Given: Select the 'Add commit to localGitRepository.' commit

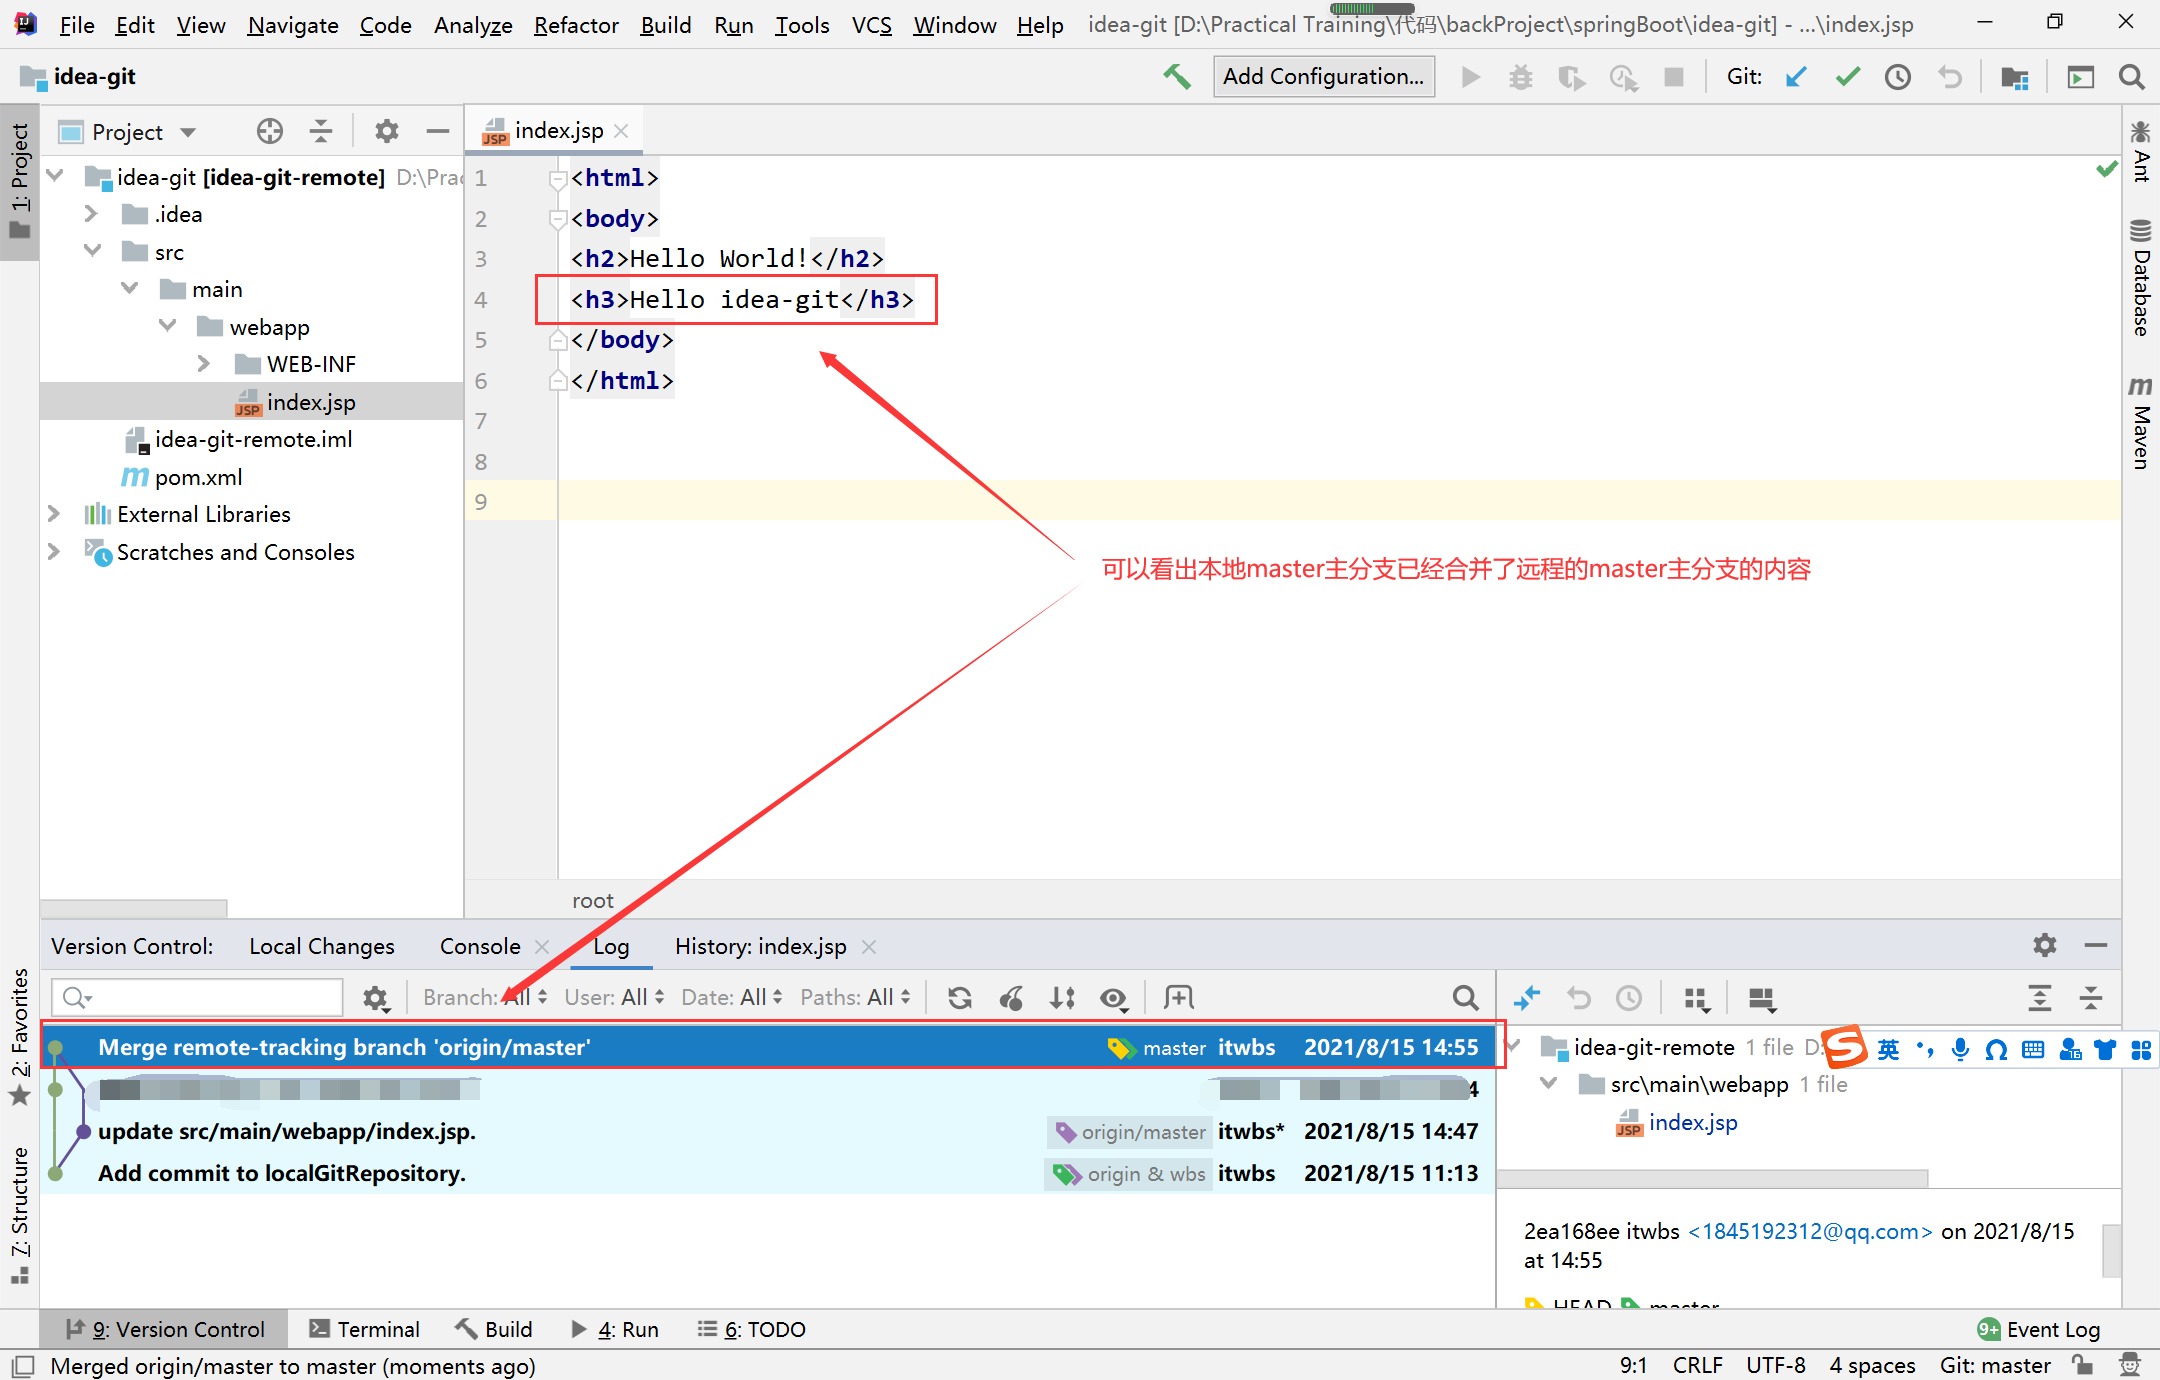Looking at the screenshot, I should click(x=768, y=1173).
